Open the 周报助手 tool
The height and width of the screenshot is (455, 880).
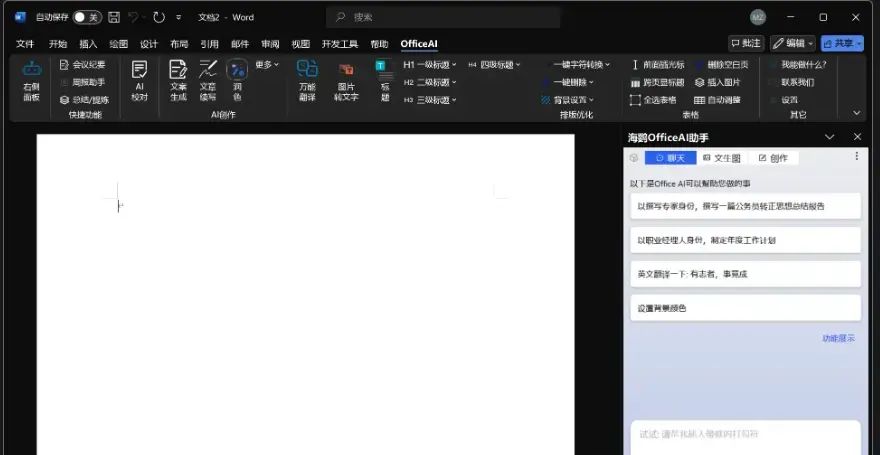click(x=82, y=82)
